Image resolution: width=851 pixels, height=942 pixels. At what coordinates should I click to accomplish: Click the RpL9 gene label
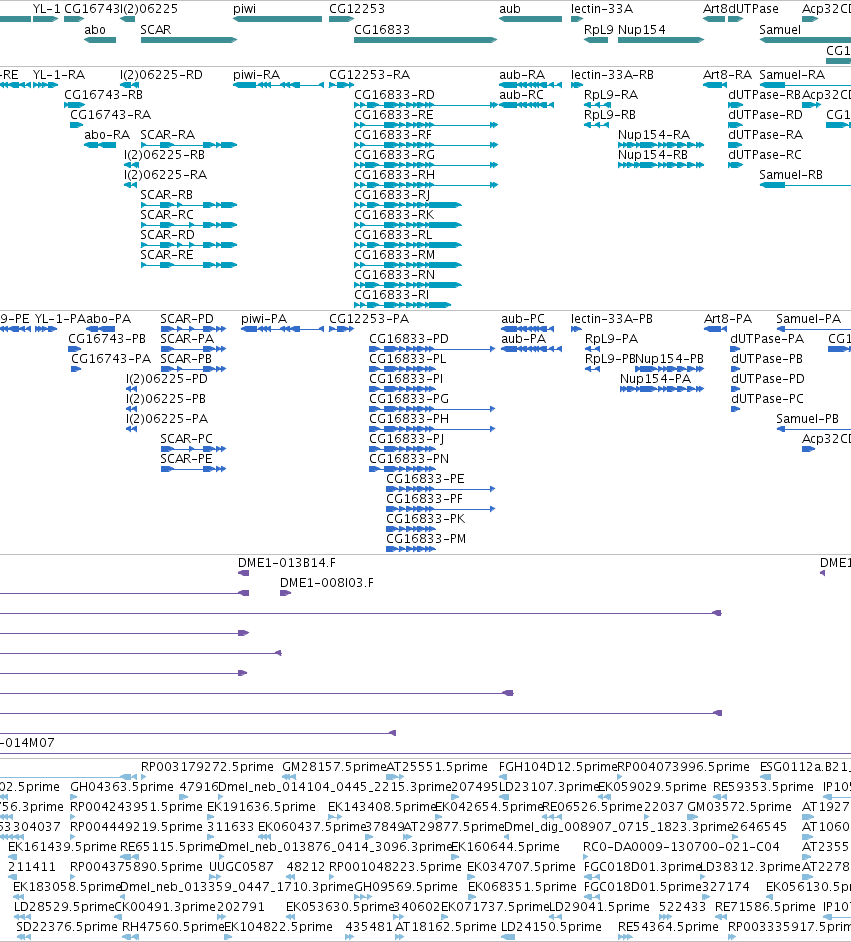598,29
